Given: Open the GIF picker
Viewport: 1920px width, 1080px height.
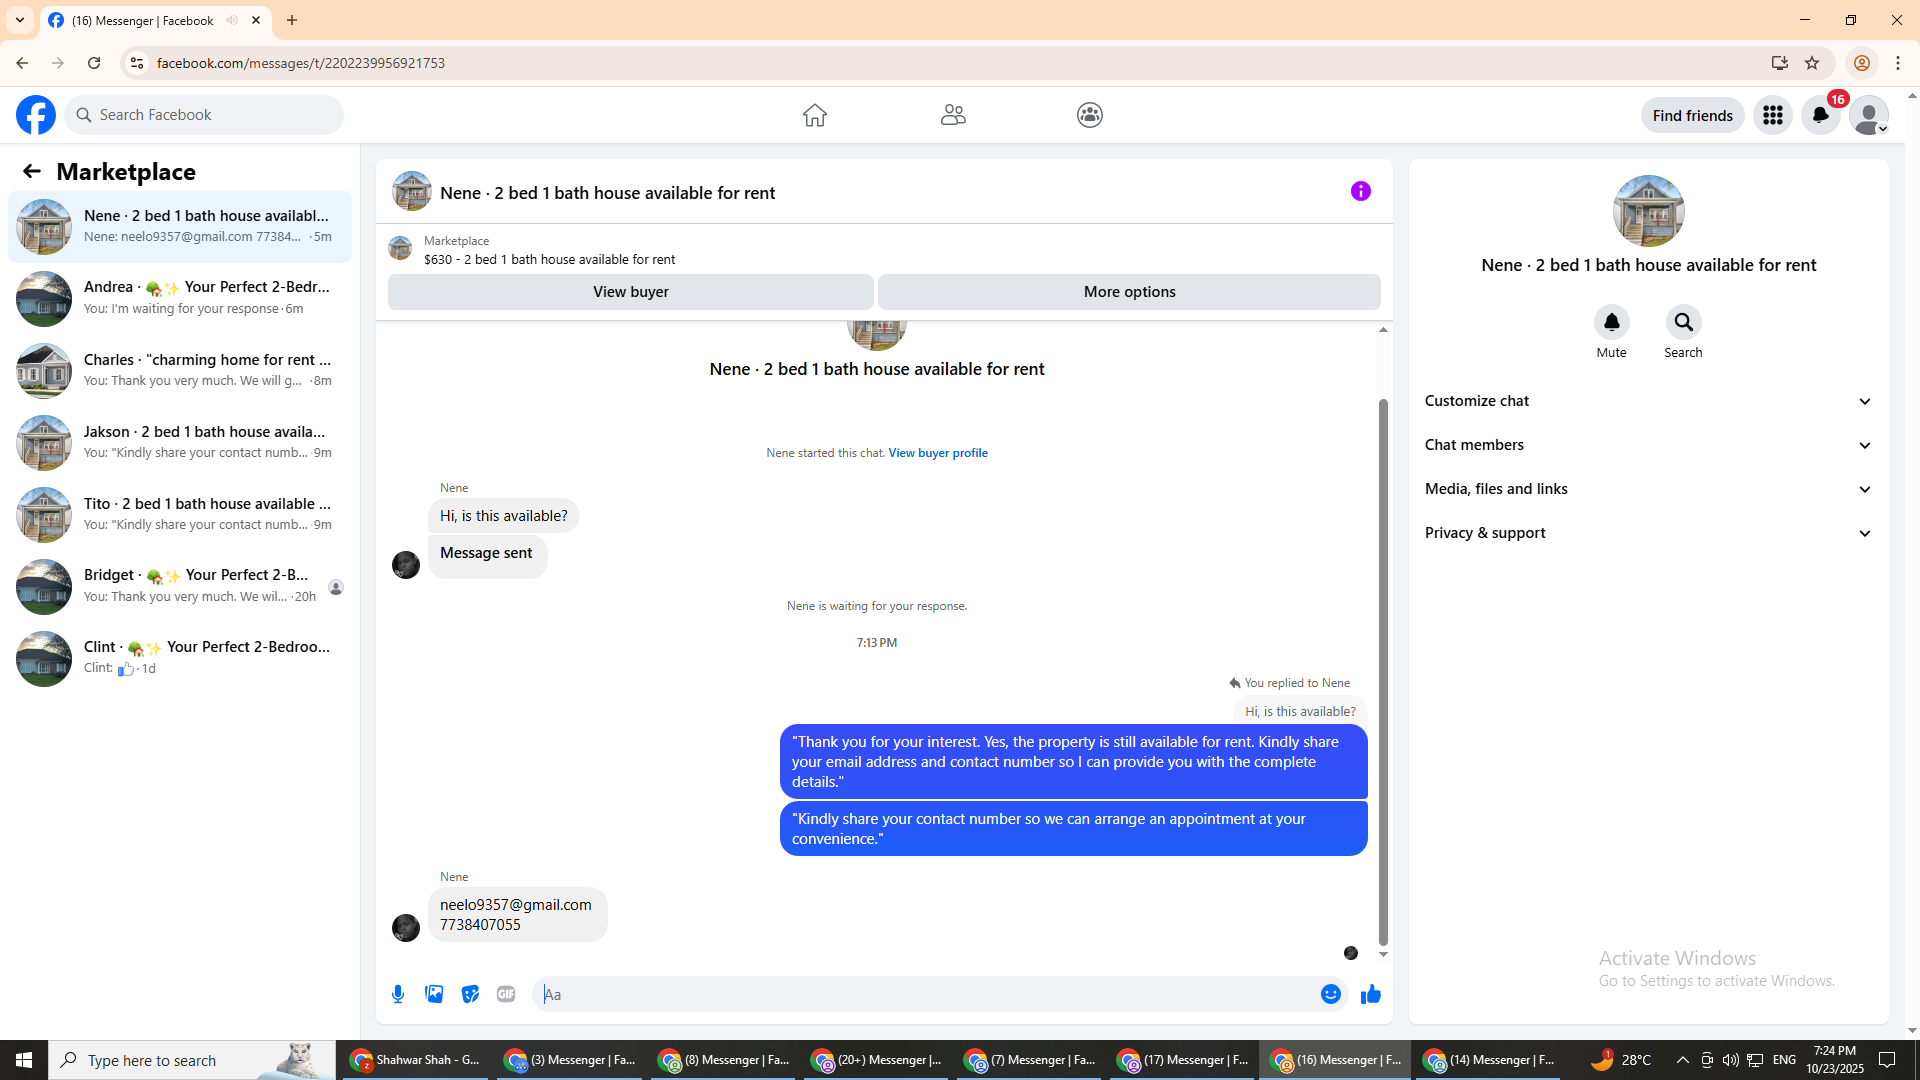Looking at the screenshot, I should point(506,994).
